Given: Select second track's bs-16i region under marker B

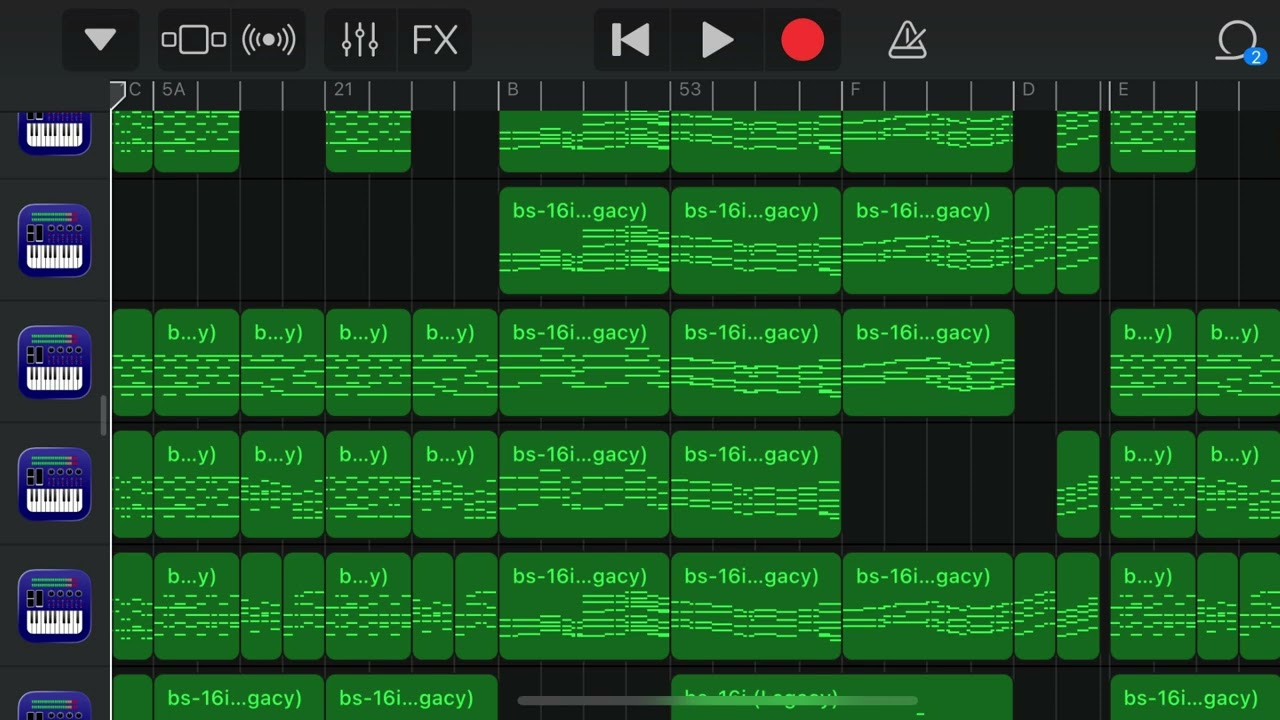Looking at the screenshot, I should point(584,240).
